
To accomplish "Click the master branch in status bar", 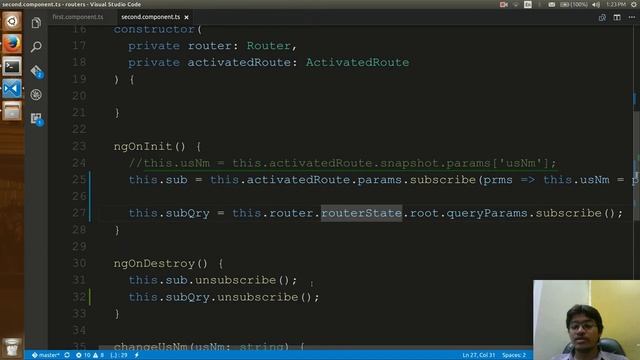I will click(46, 355).
